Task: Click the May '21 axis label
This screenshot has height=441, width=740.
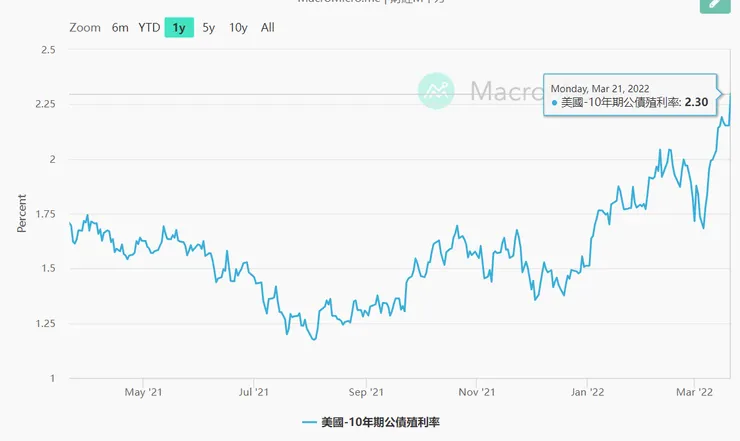Action: [x=143, y=392]
